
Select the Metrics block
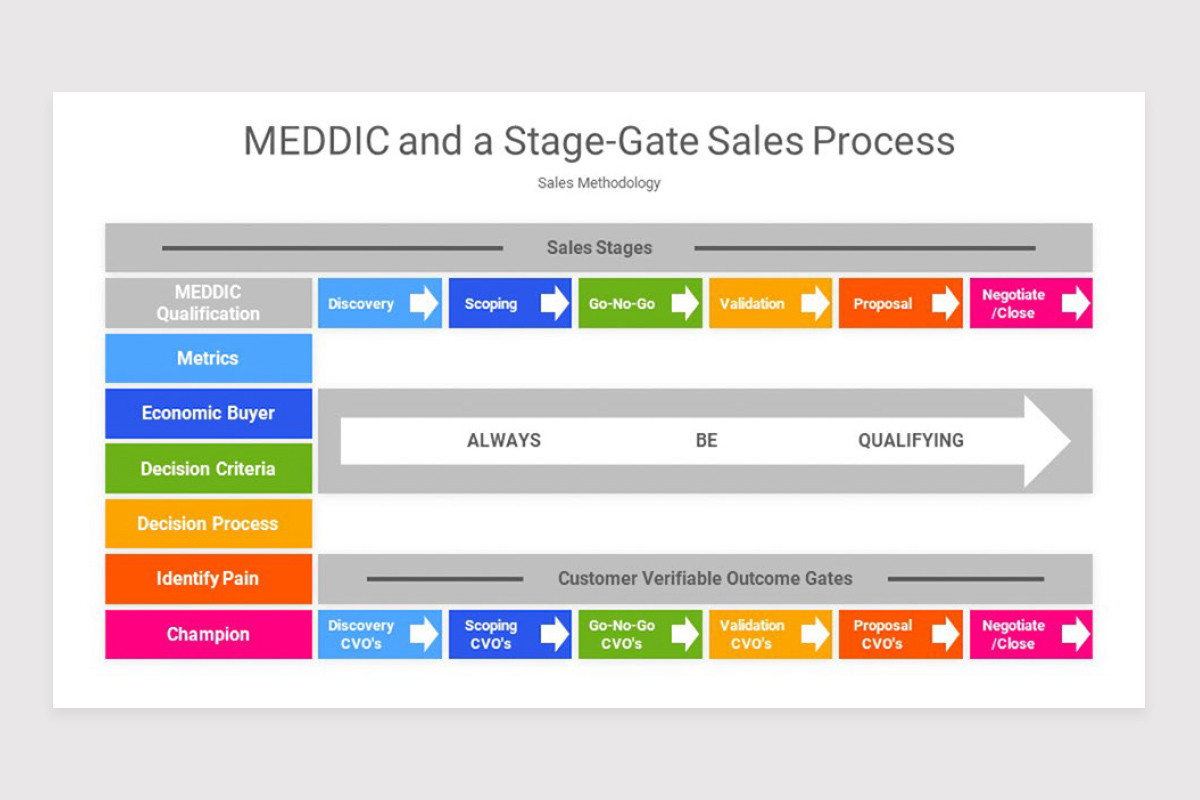point(208,358)
